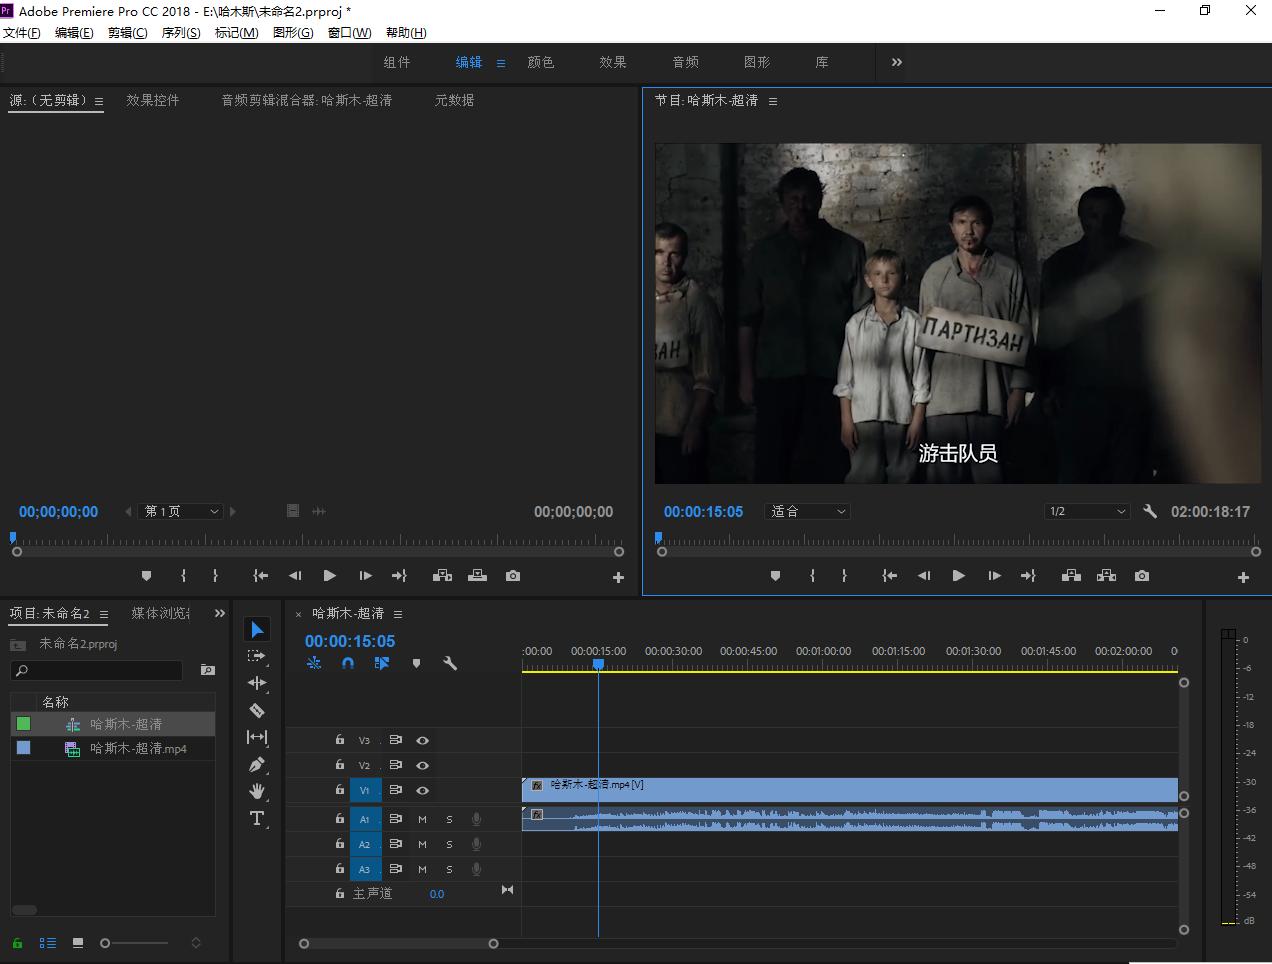The image size is (1272, 964).
Task: Select the Ripple Edit tool
Action: pyautogui.click(x=257, y=683)
